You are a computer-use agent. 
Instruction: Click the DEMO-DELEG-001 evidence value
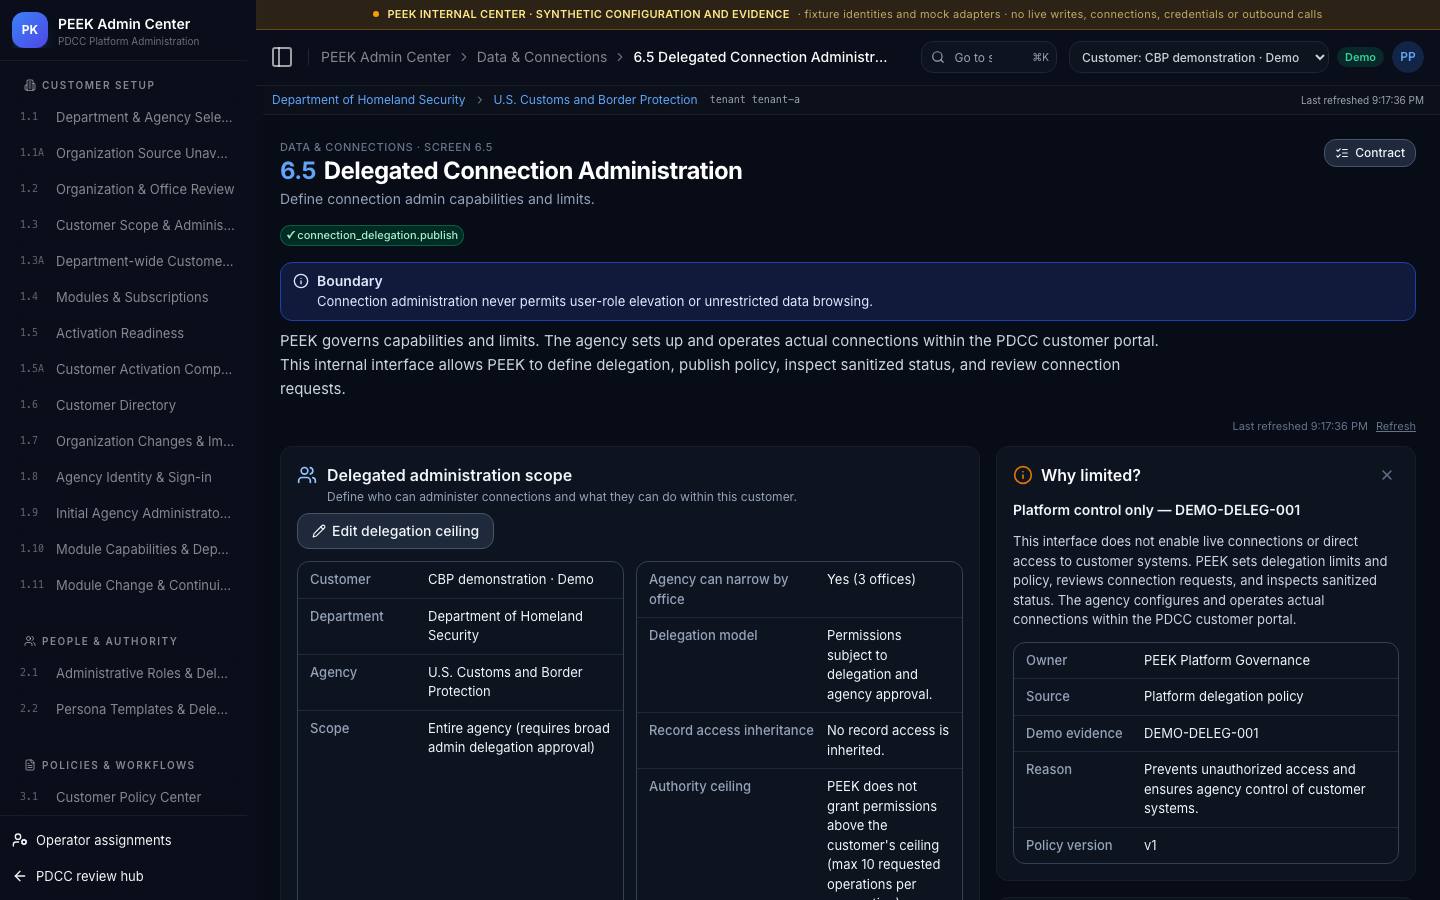pyautogui.click(x=1201, y=733)
